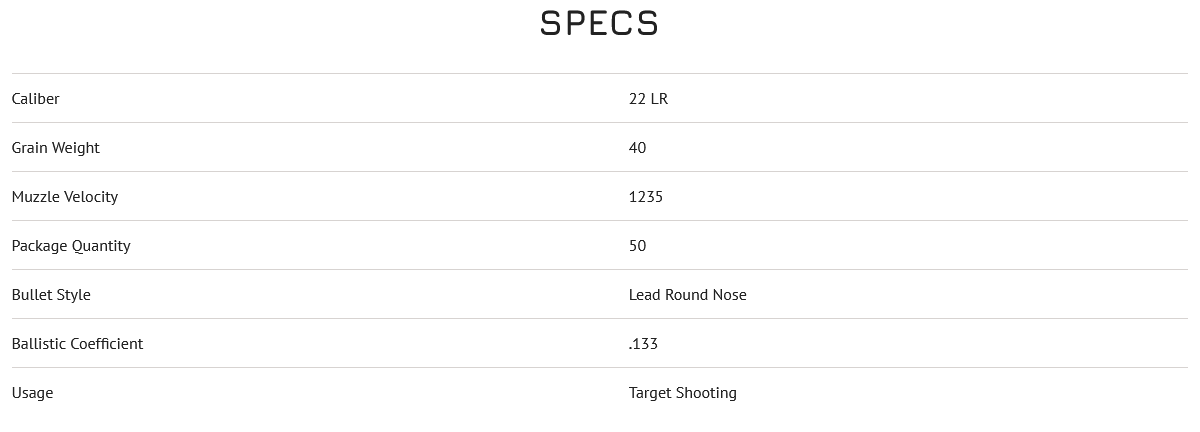Click the word Quantity in specs table
The image size is (1200, 432).
click(101, 246)
